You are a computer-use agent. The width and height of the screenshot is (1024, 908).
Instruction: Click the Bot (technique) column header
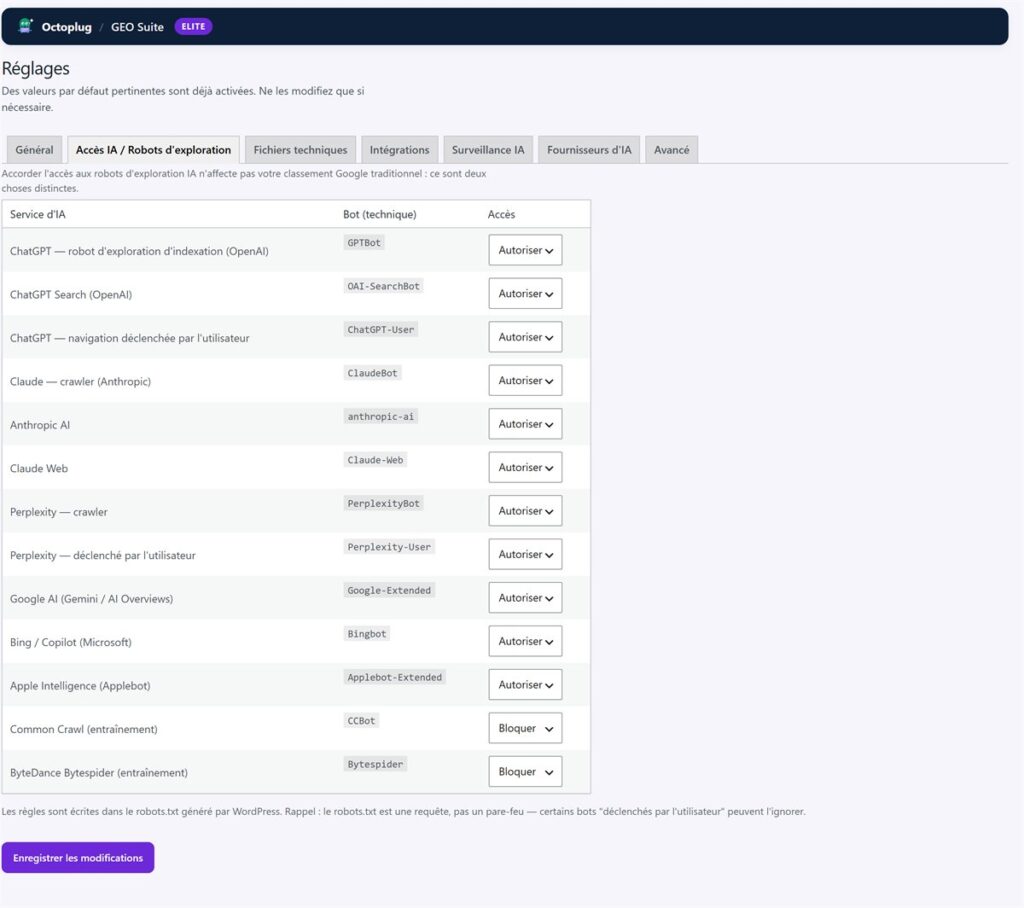point(379,214)
